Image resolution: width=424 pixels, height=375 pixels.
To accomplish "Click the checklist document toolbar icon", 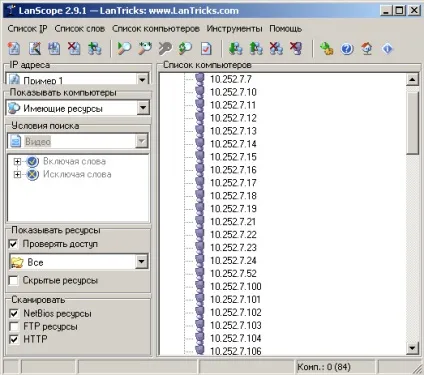I will [206, 49].
